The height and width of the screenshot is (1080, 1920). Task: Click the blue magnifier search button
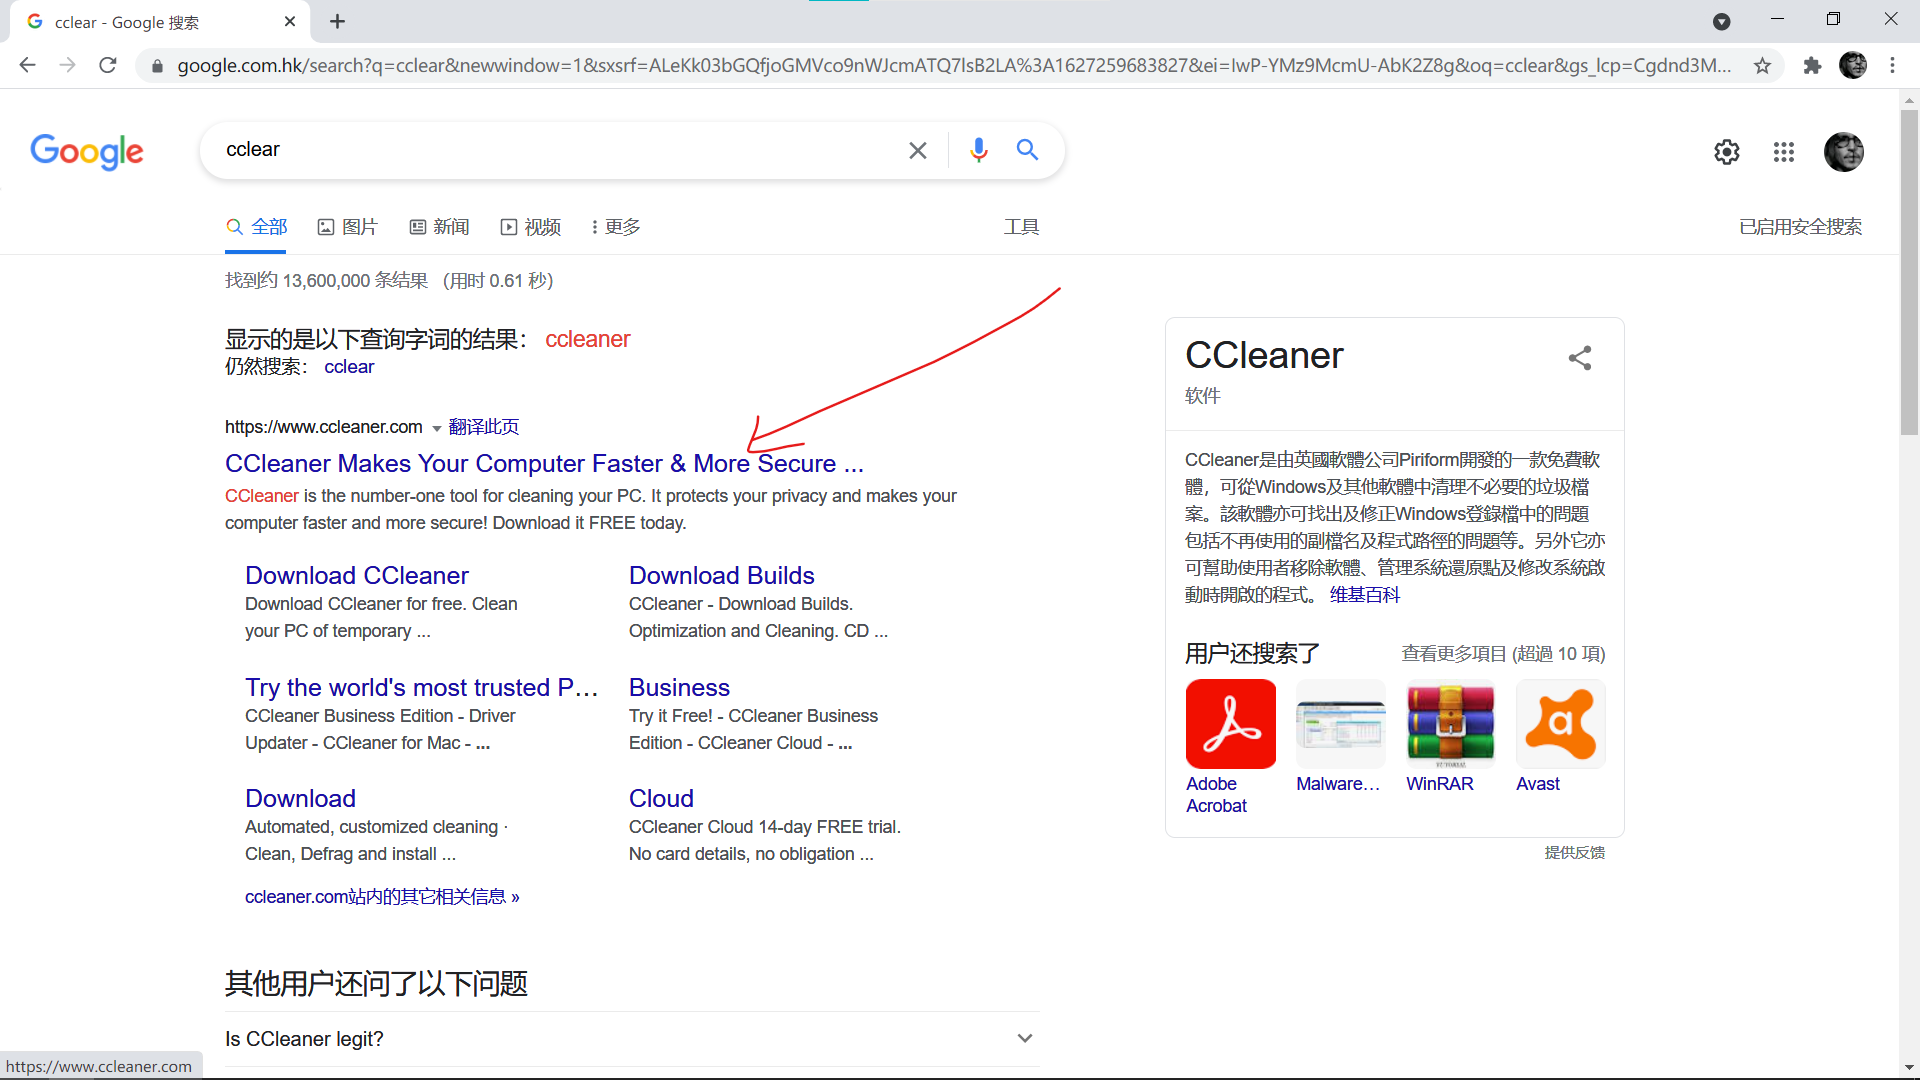1027,150
